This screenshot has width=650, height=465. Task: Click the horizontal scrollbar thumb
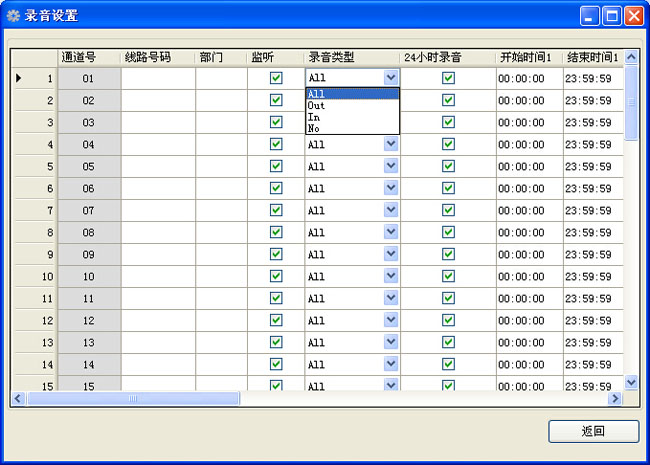click(132, 398)
